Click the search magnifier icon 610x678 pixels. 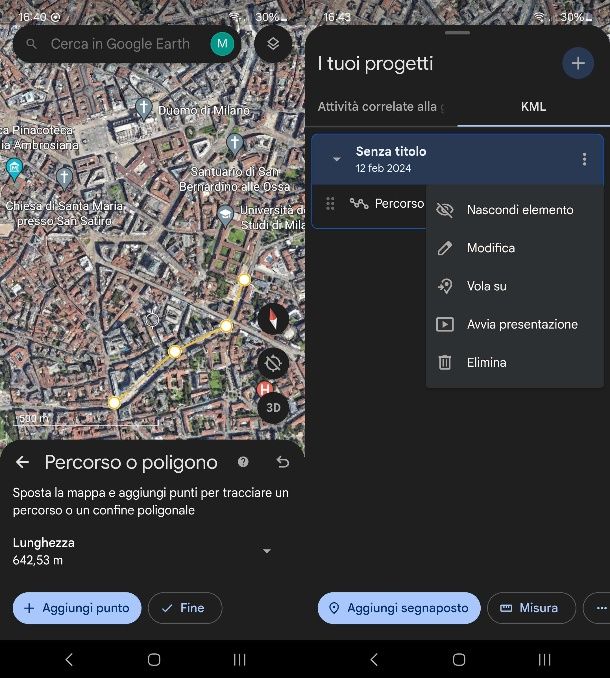(x=31, y=44)
